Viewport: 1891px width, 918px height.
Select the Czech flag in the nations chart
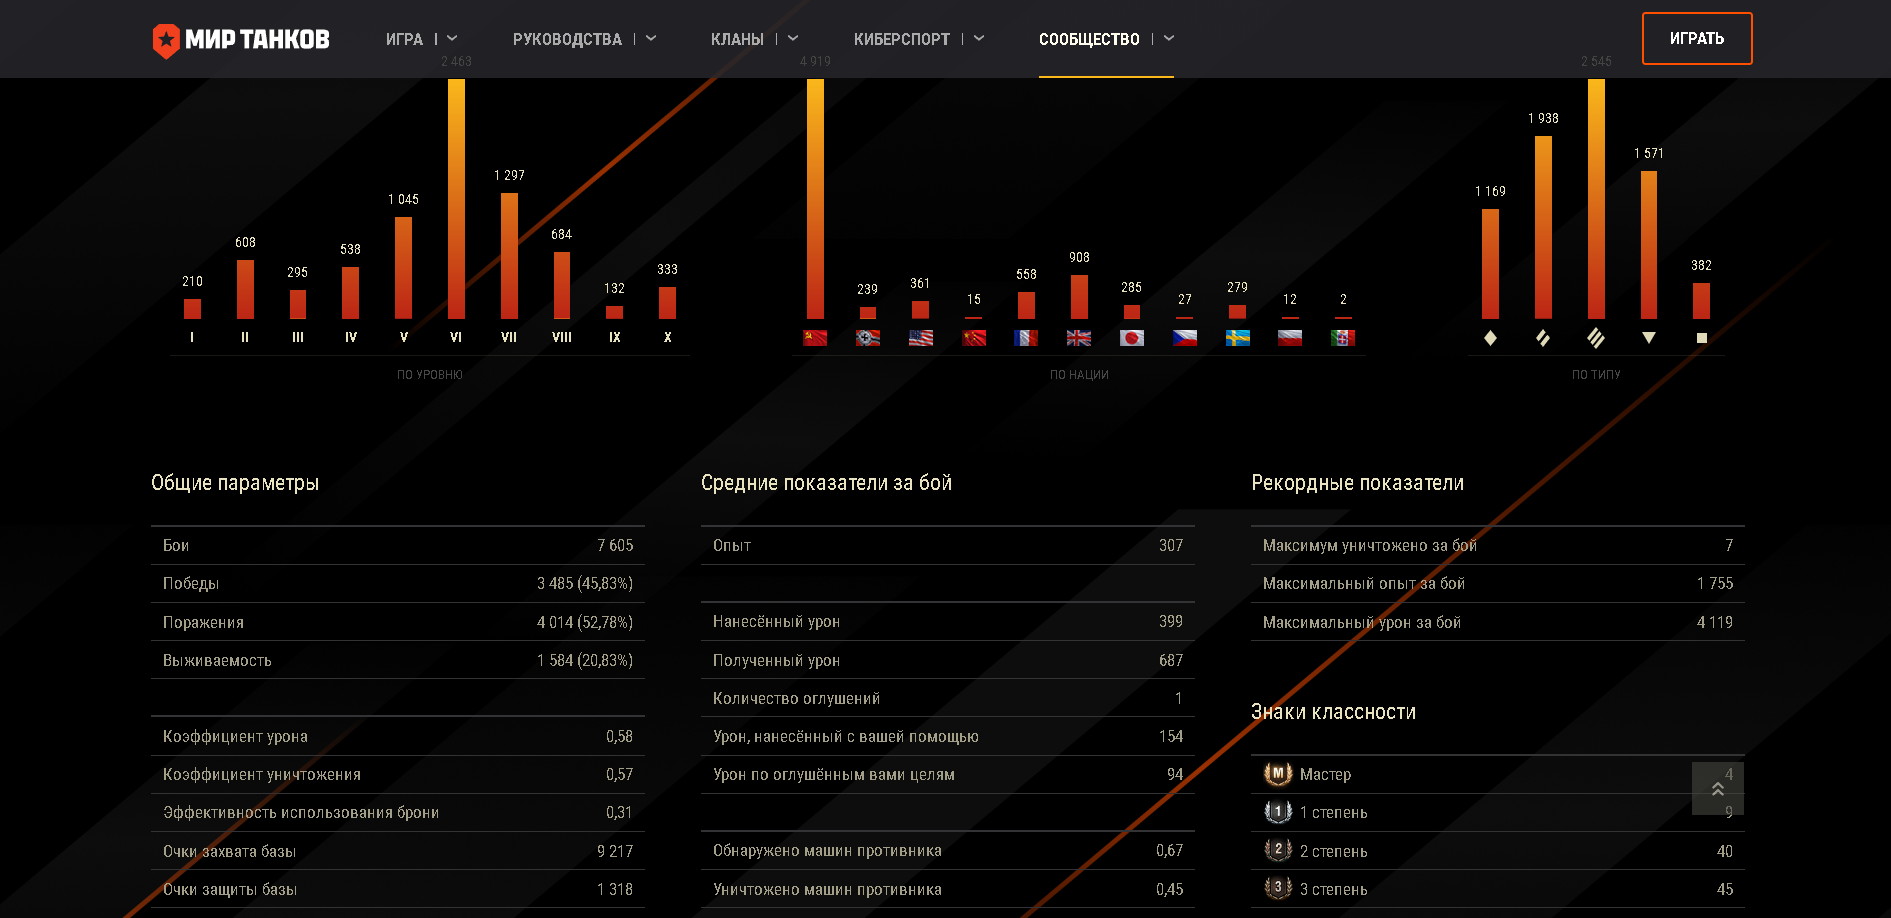[x=1185, y=338]
